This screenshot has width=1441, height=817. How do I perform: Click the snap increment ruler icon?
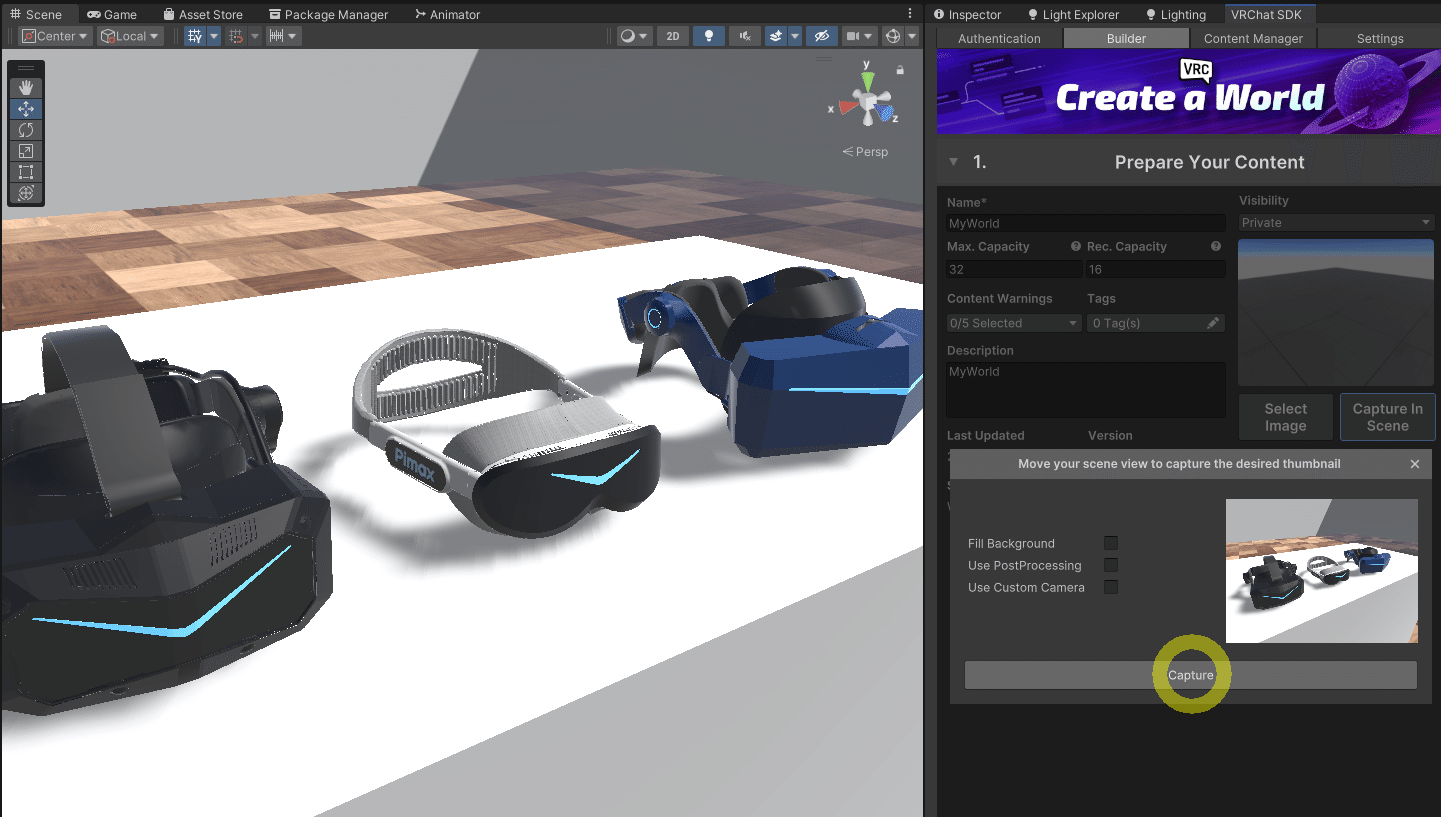278,36
